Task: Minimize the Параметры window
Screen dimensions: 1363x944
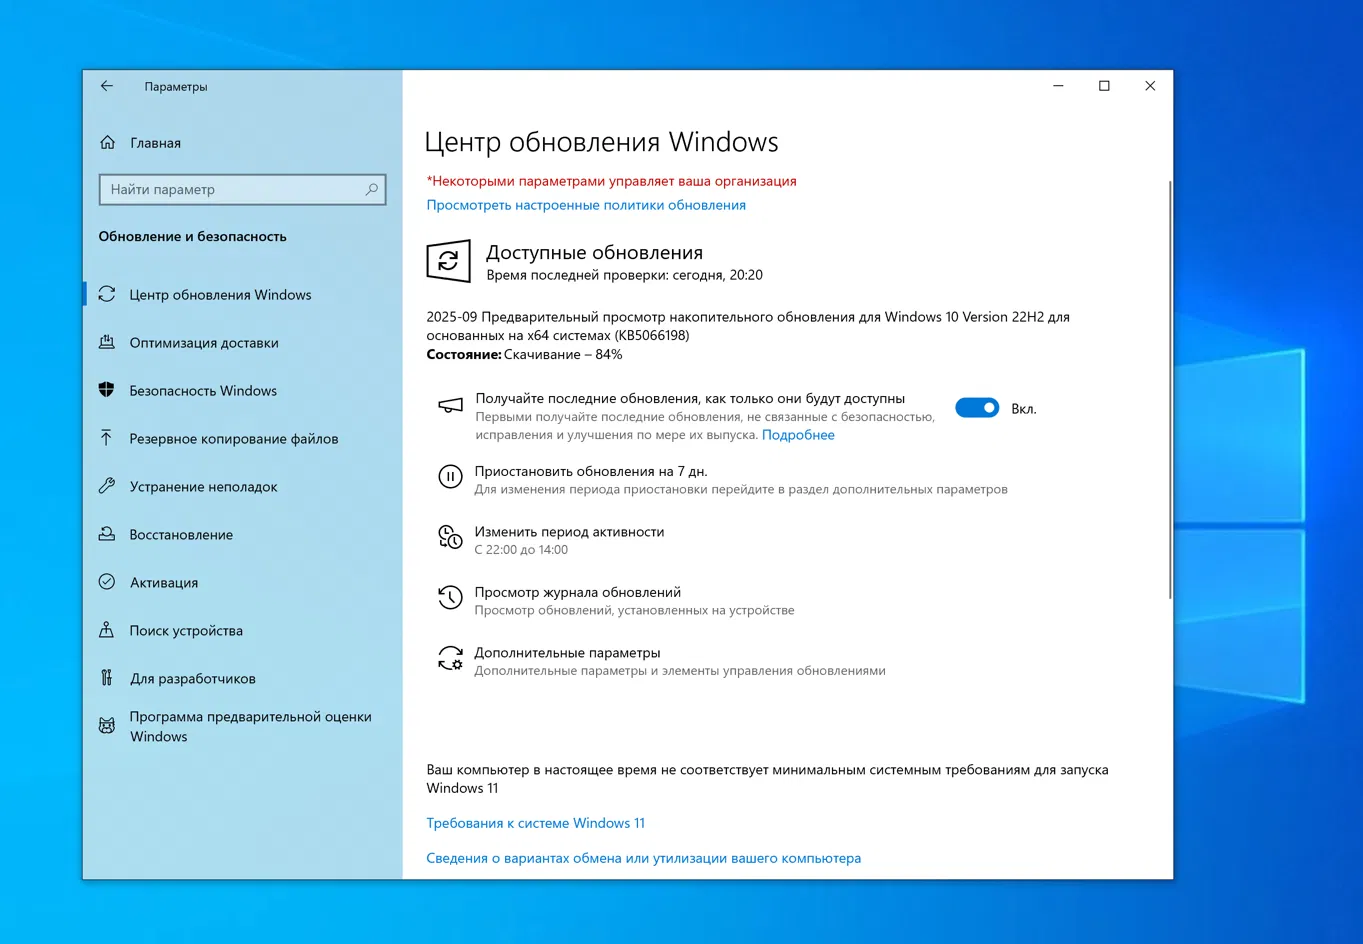Action: click(x=1058, y=86)
